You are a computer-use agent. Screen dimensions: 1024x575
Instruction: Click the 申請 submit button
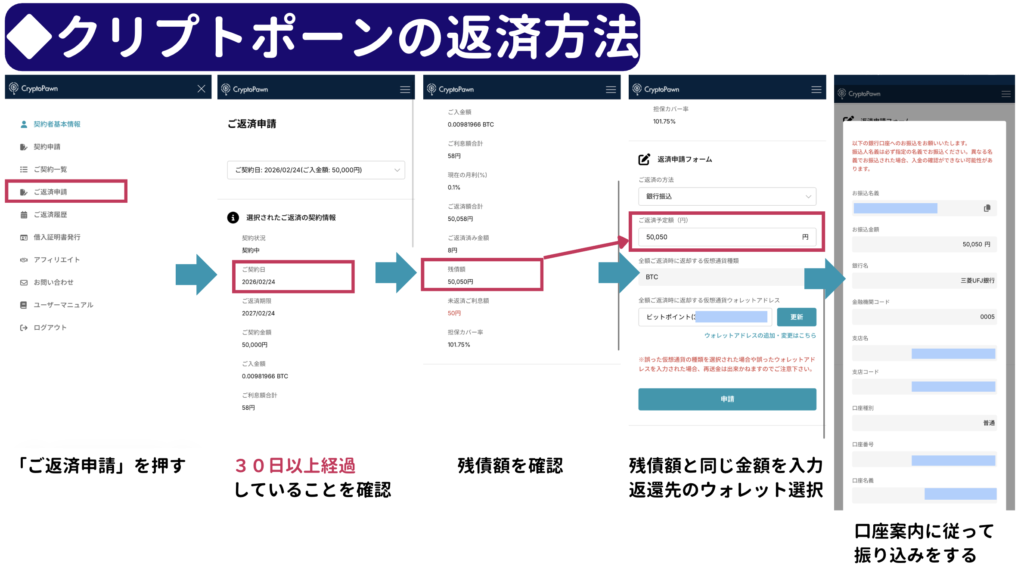(x=727, y=399)
